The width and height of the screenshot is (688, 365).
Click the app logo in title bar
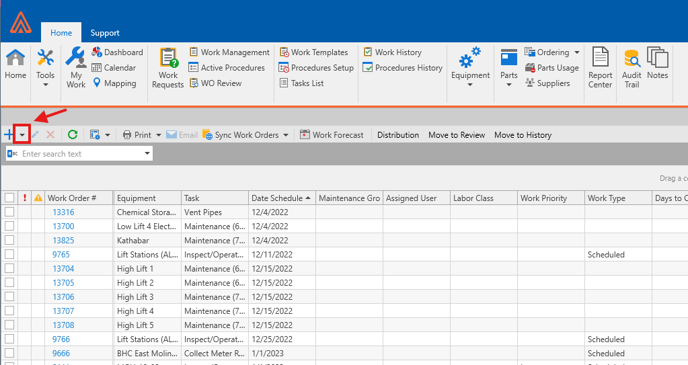click(21, 22)
